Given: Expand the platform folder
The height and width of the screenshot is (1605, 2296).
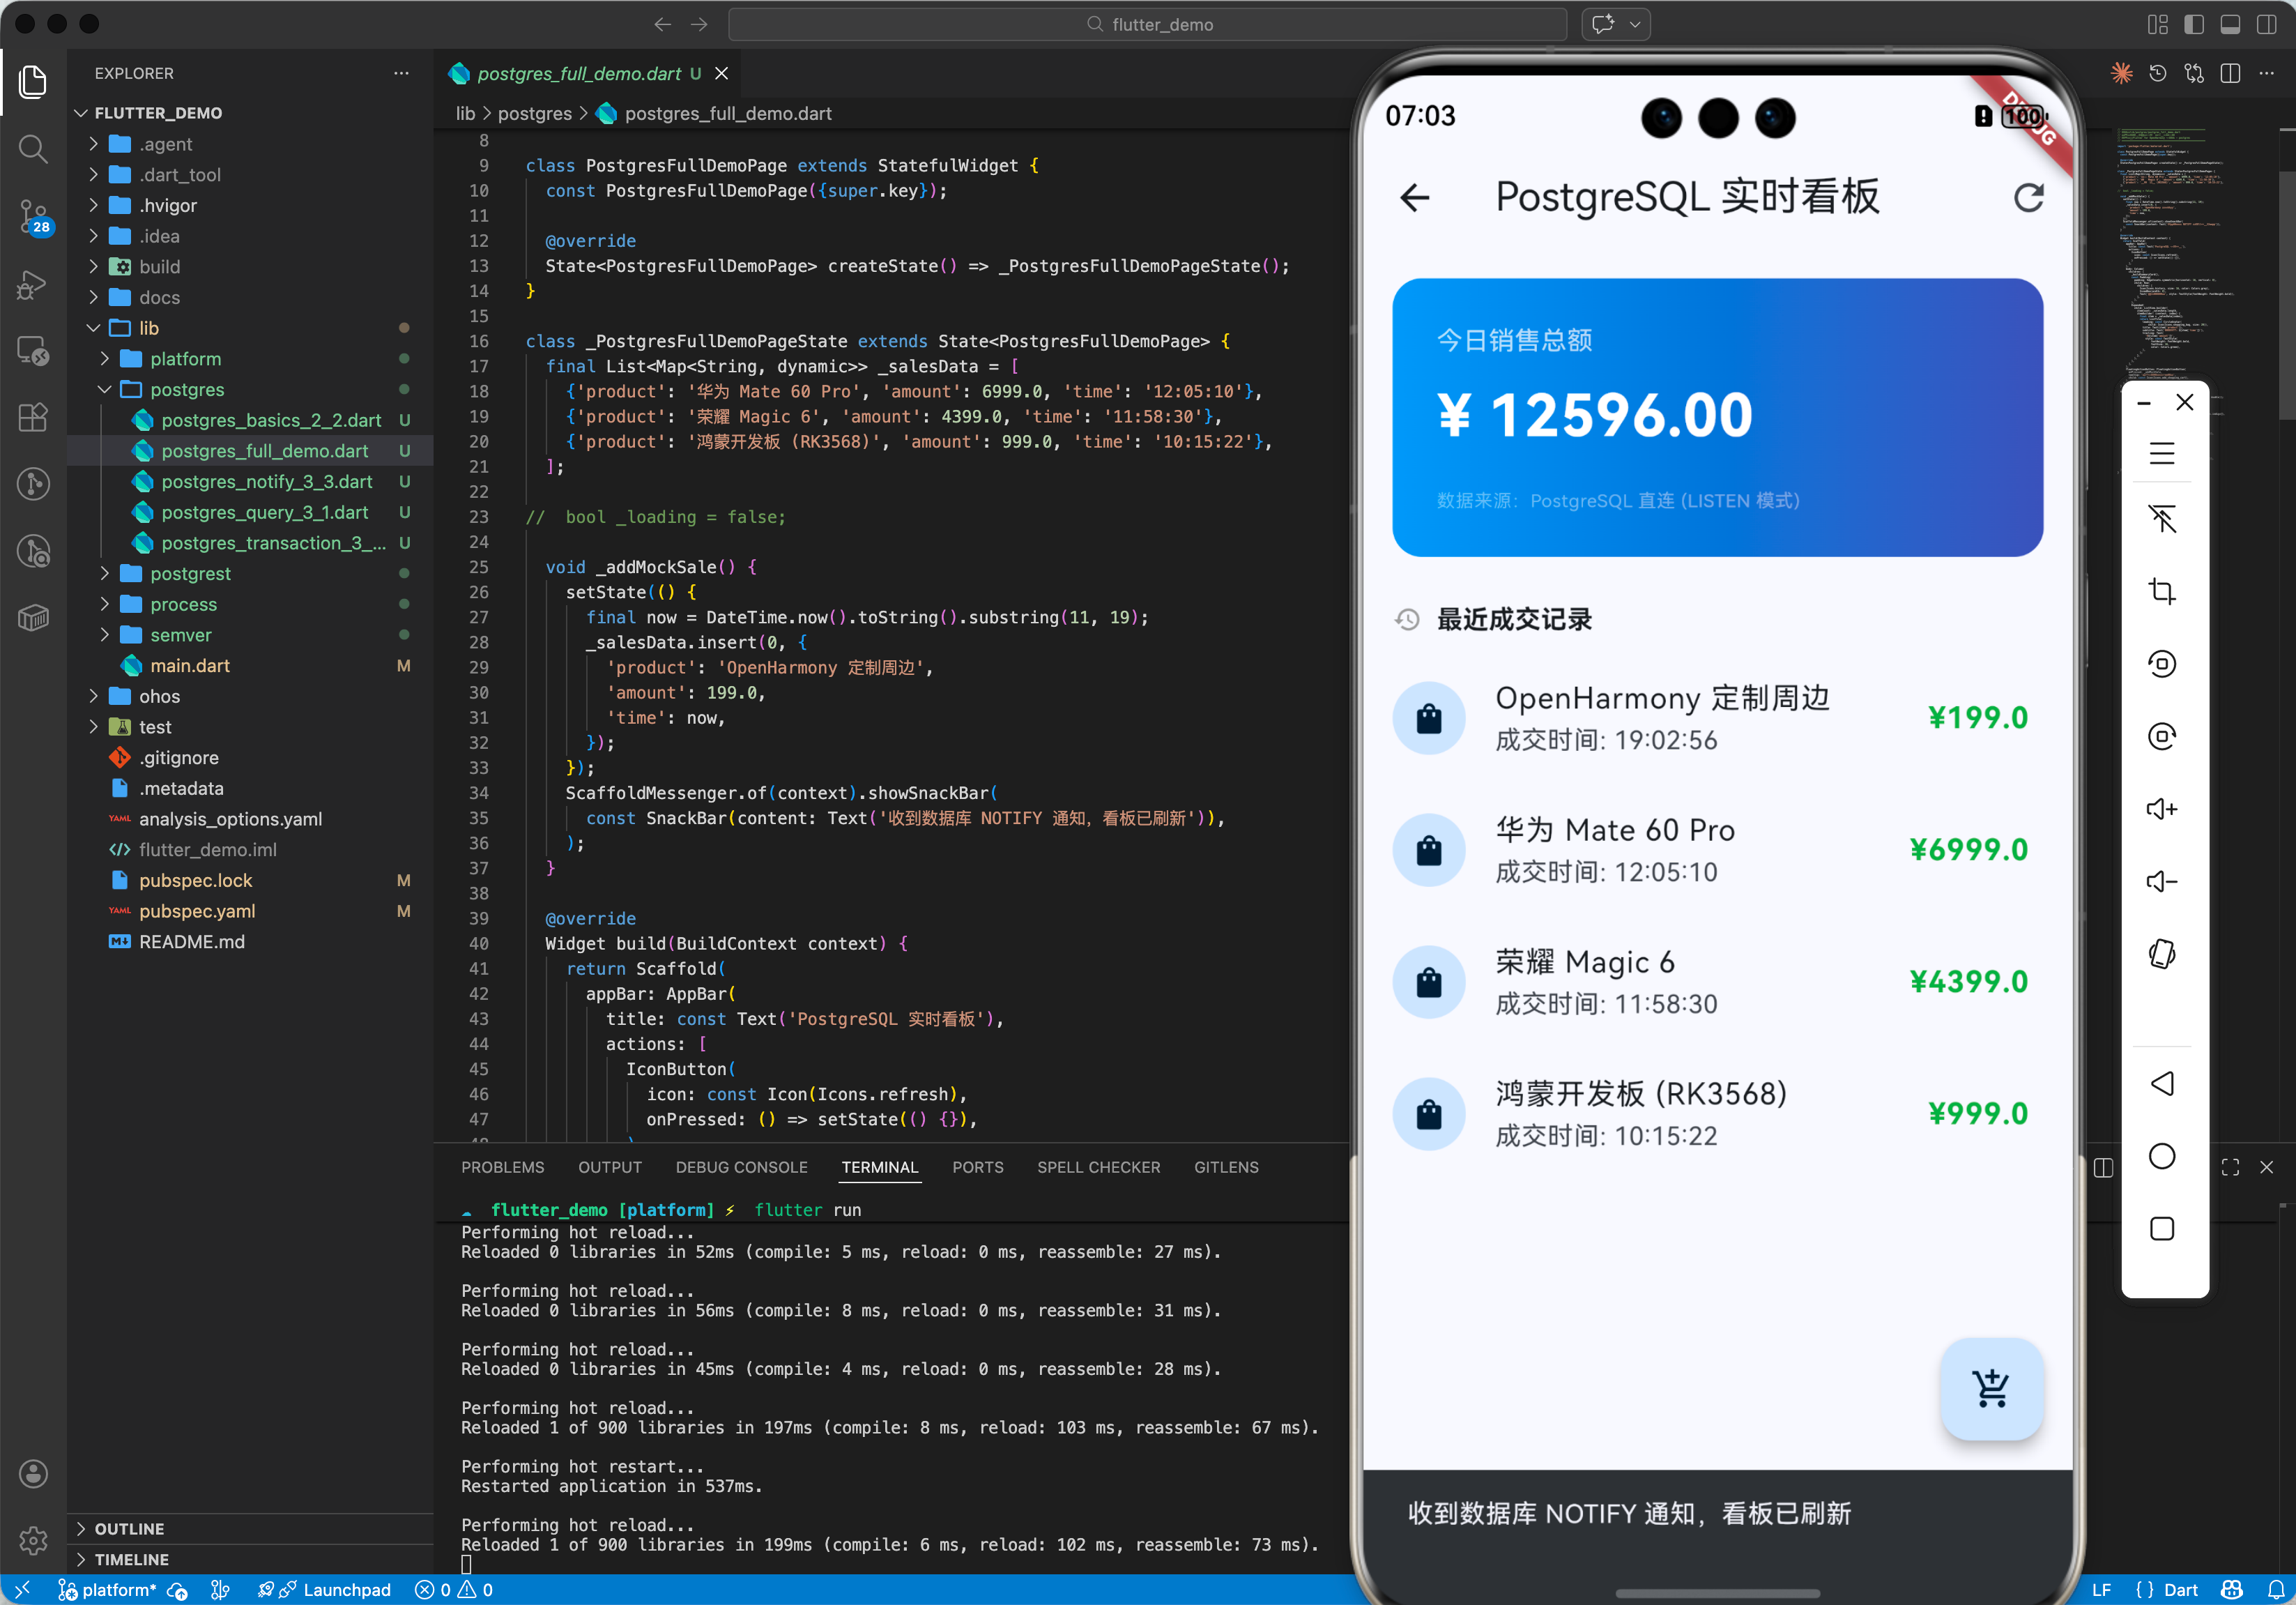Looking at the screenshot, I should [x=185, y=359].
